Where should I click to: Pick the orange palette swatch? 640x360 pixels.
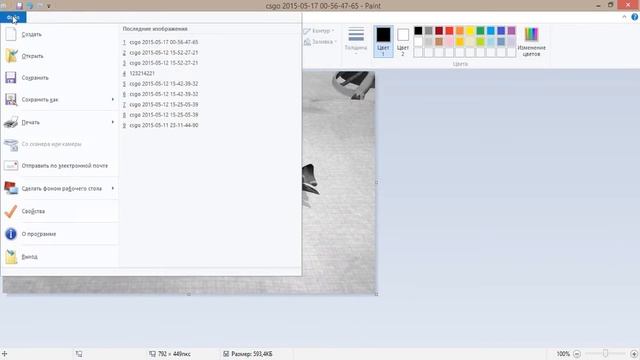point(460,31)
